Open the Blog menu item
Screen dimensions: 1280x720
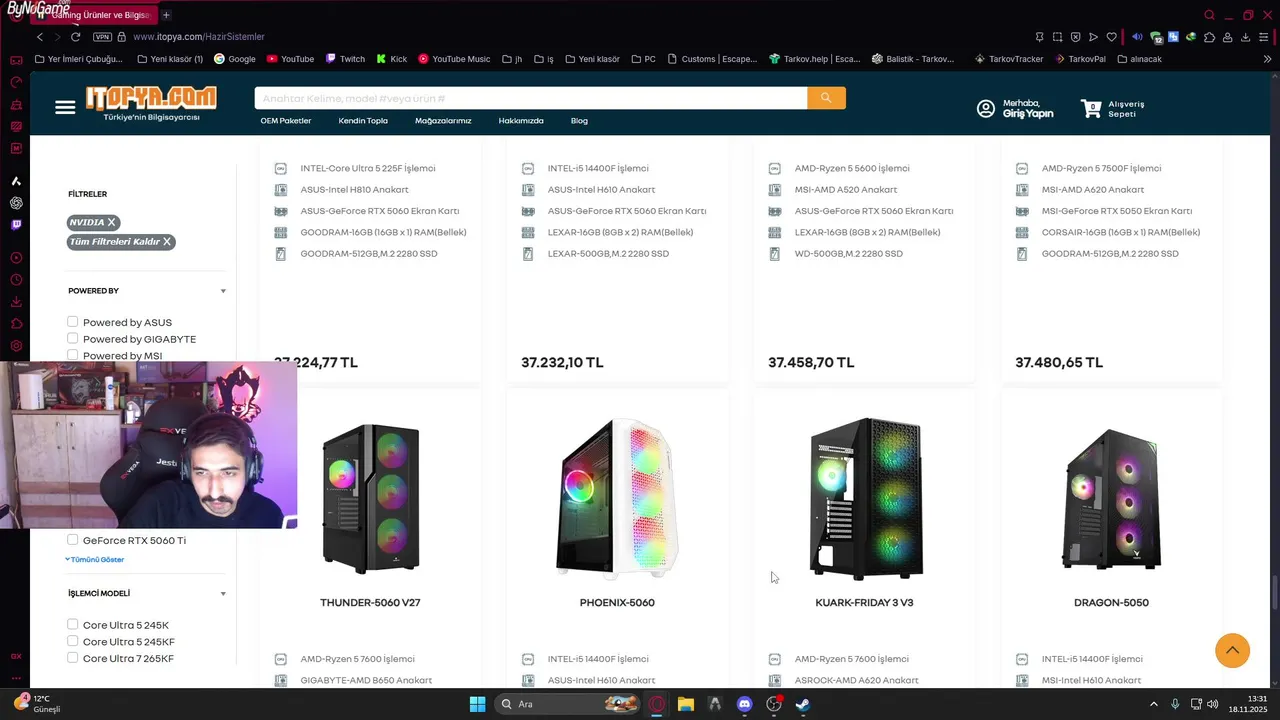pyautogui.click(x=579, y=121)
